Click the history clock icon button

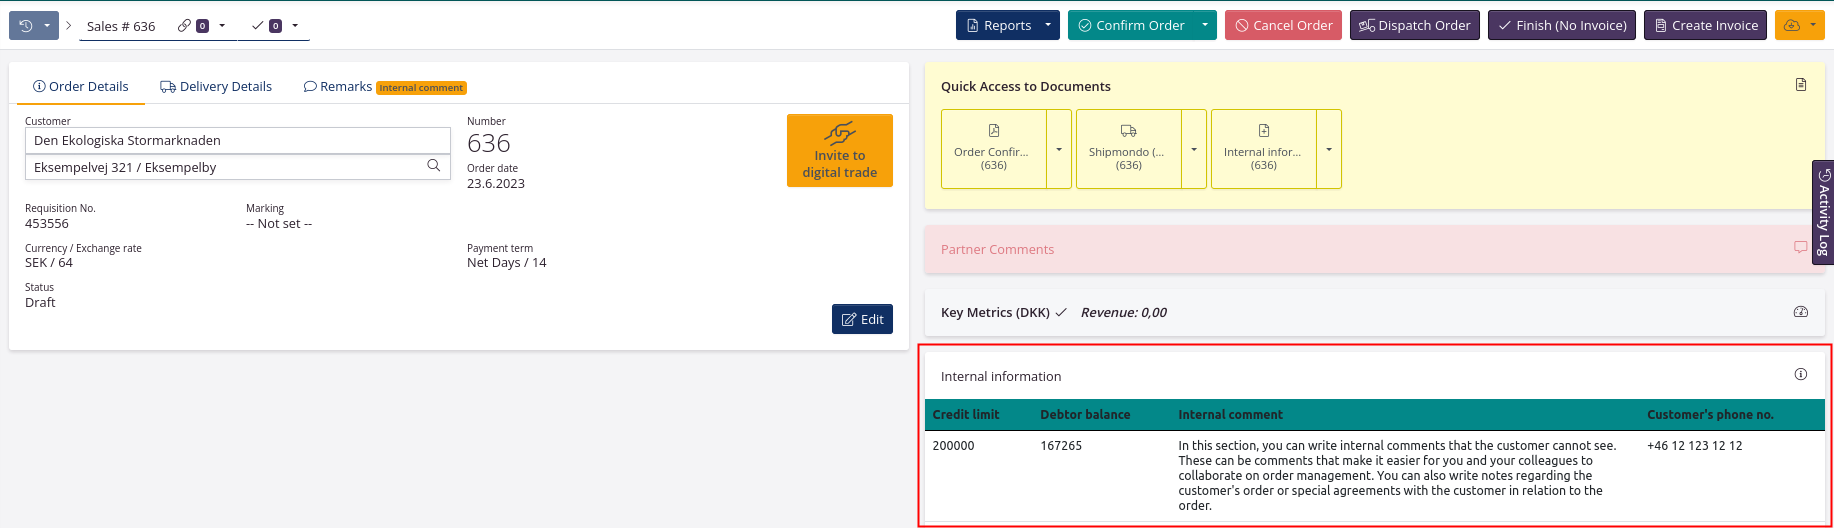26,26
